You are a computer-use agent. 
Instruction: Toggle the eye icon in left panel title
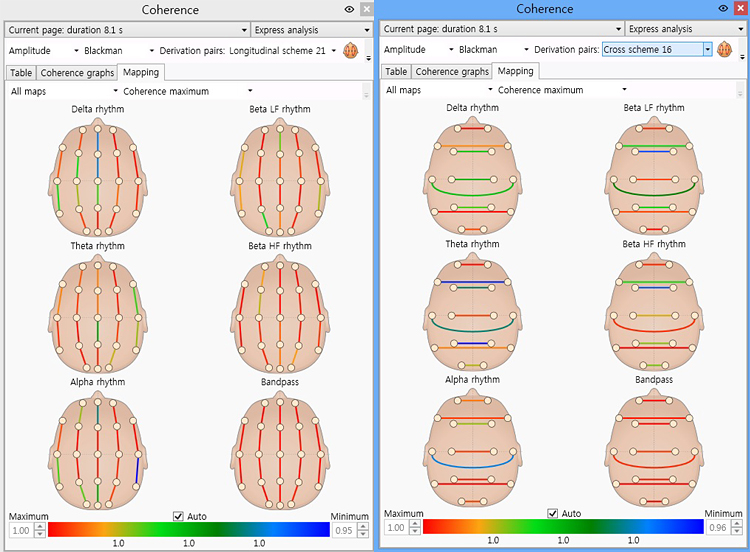click(x=348, y=9)
